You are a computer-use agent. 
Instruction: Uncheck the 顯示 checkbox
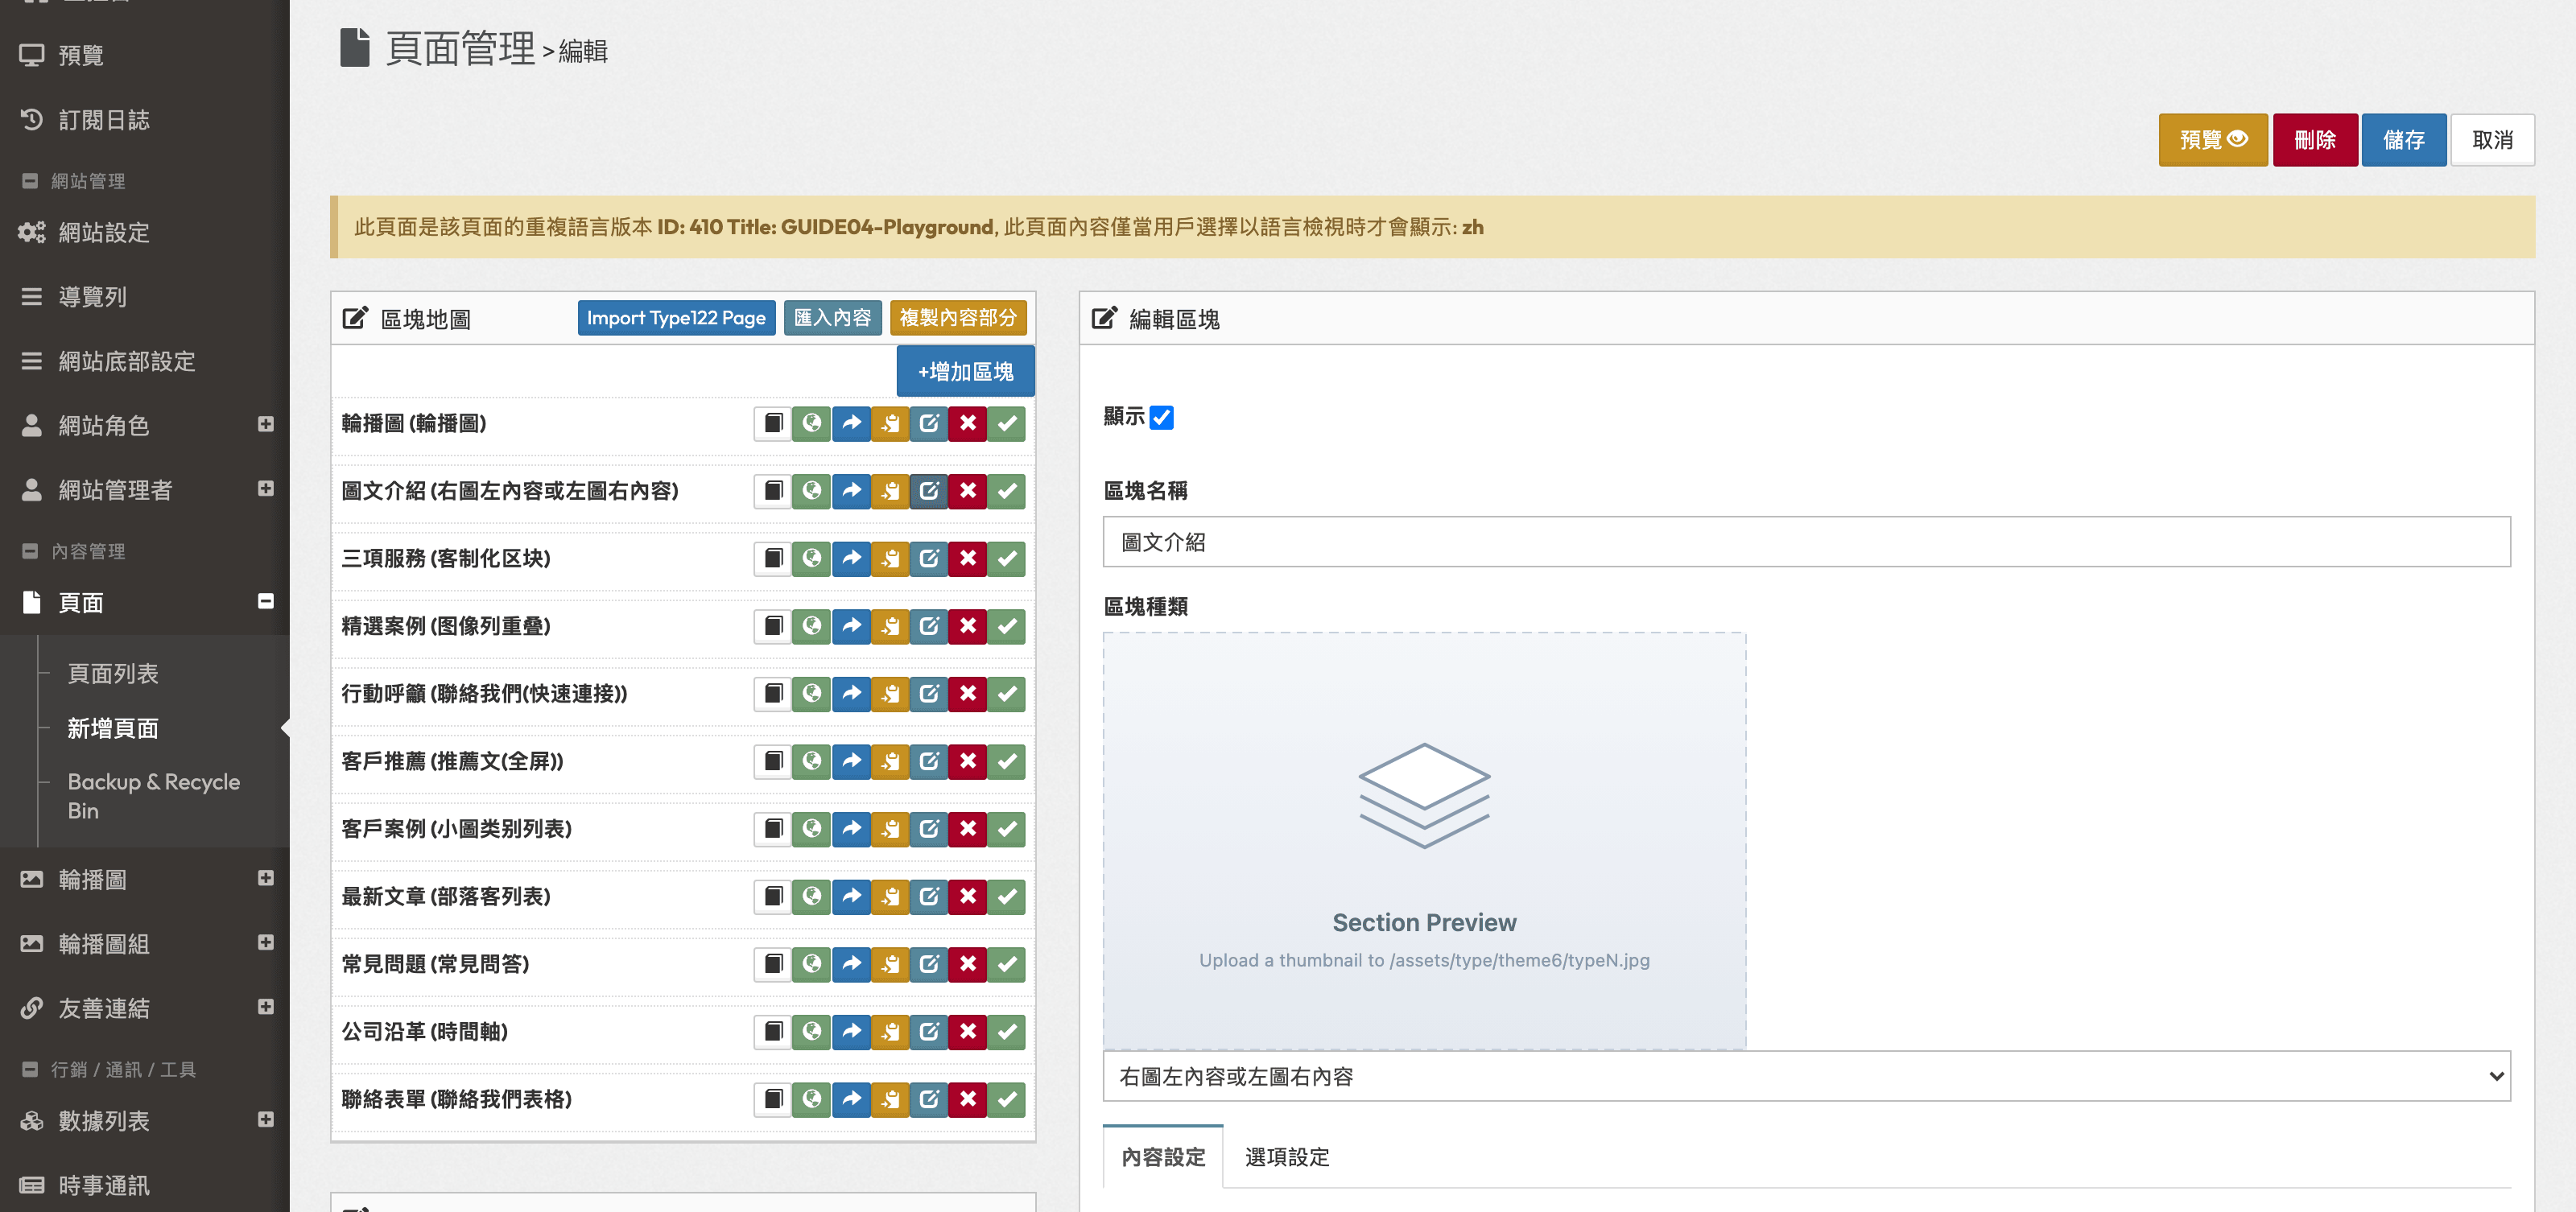1161,418
